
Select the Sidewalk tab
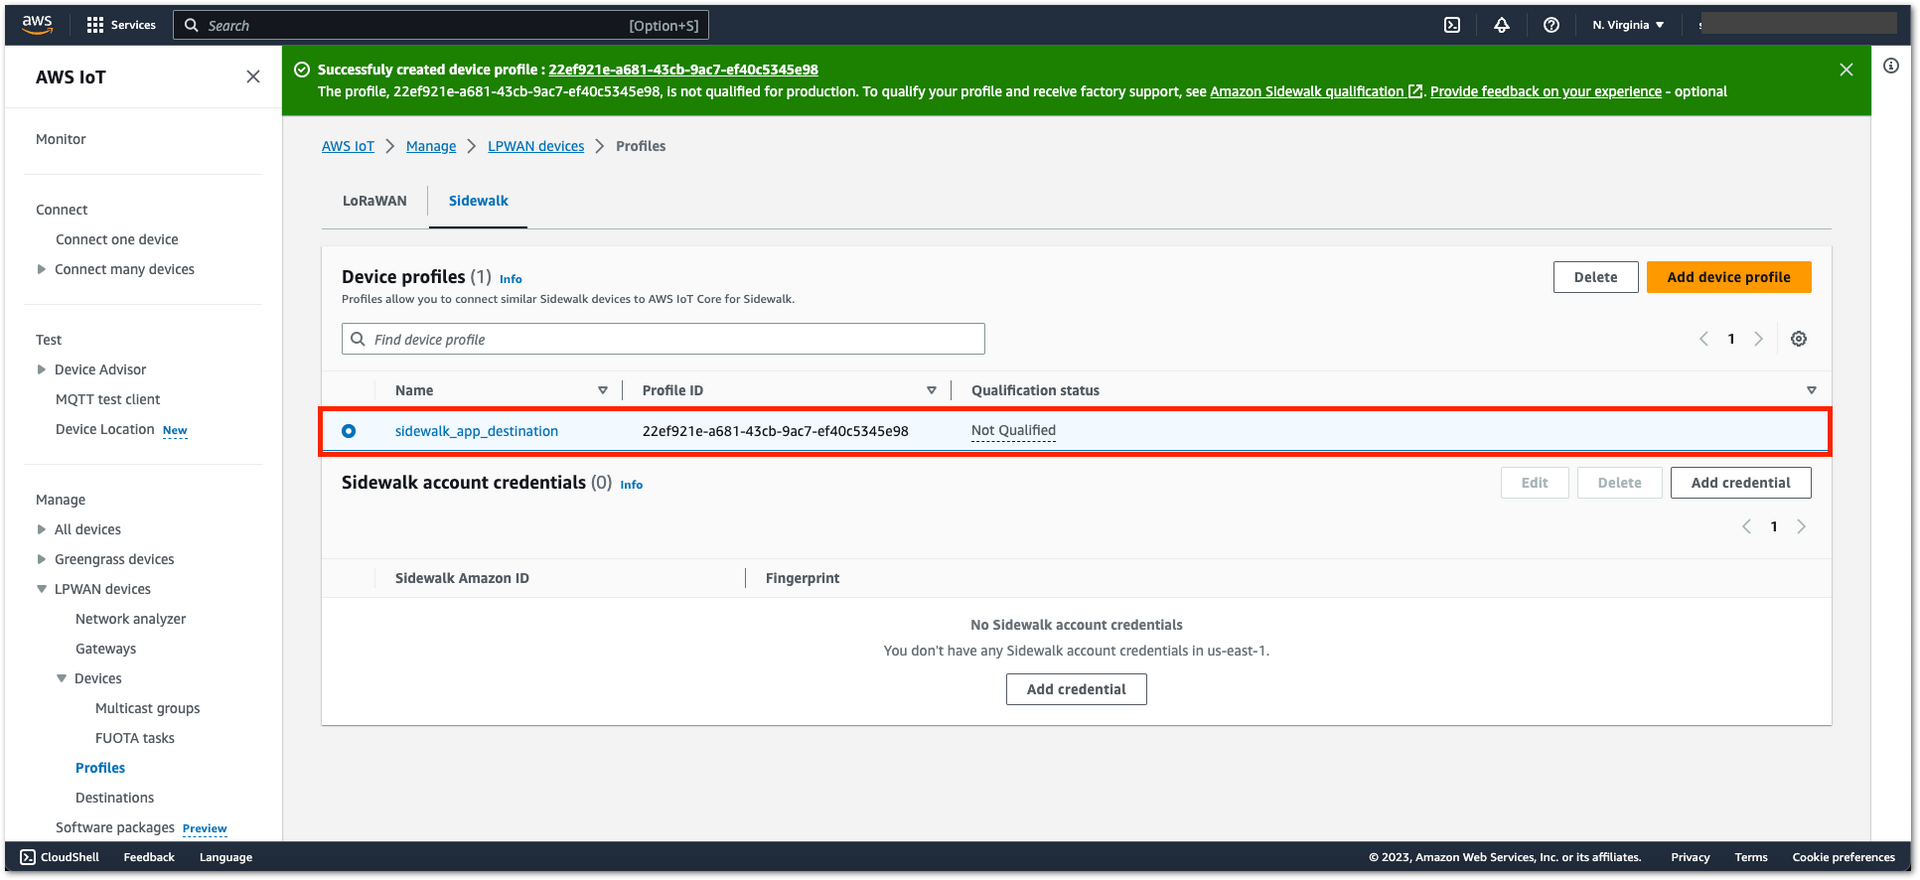coord(478,201)
